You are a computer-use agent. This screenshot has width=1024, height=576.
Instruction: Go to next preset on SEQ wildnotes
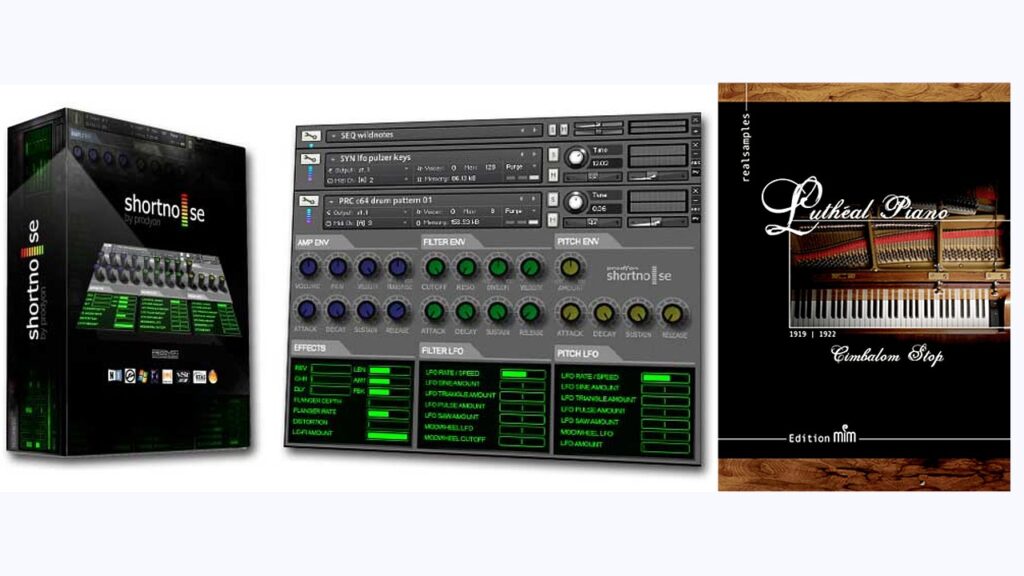click(534, 131)
